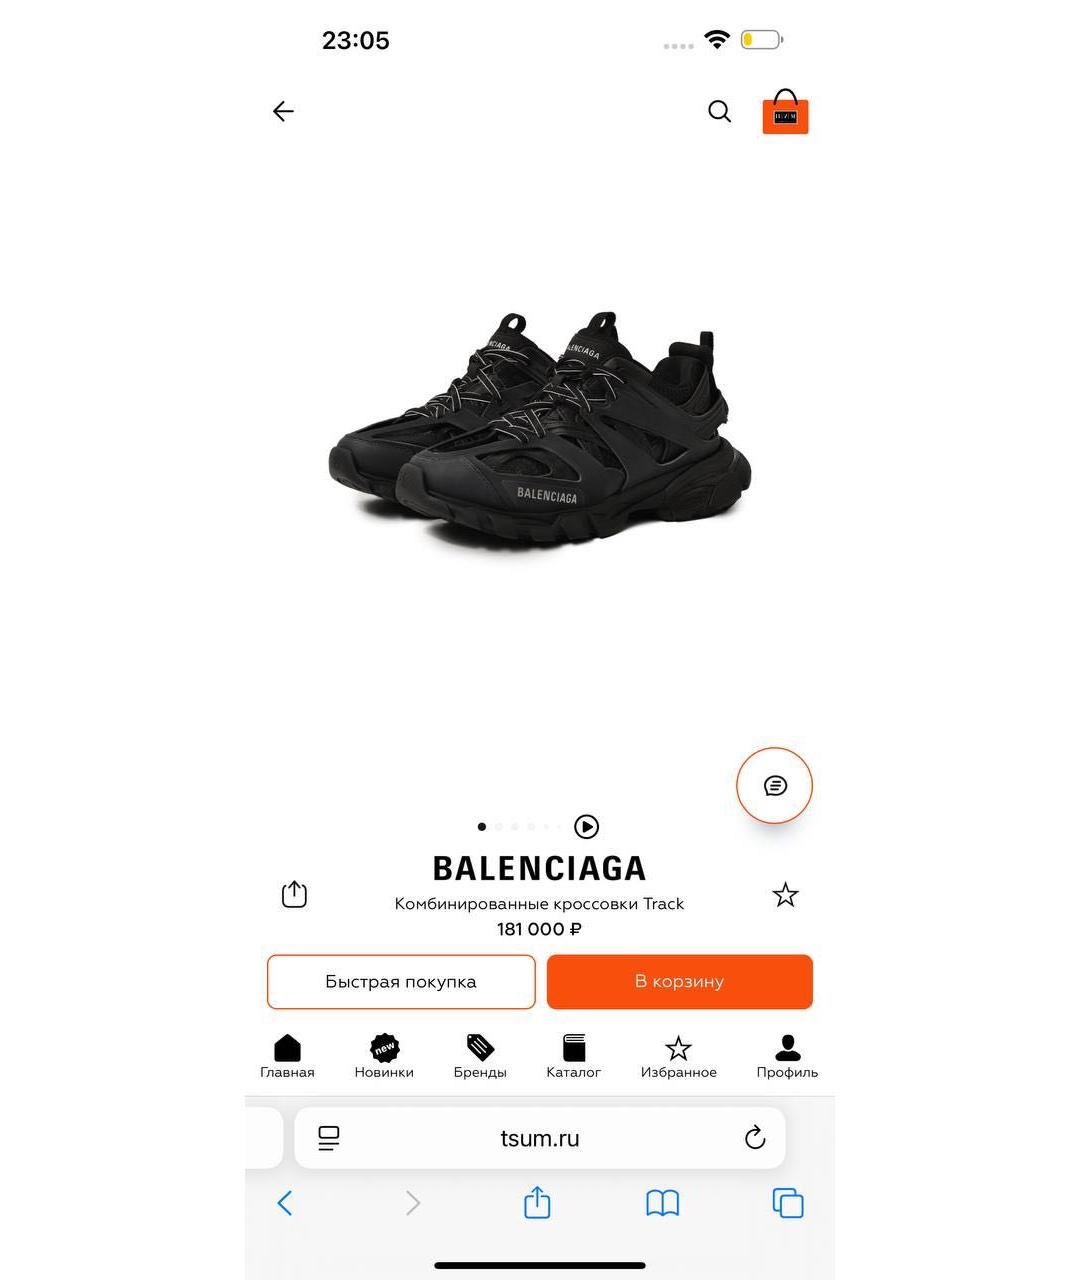This screenshot has height=1280, width=1080.
Task: Open Новинки tab
Action: (384, 1057)
